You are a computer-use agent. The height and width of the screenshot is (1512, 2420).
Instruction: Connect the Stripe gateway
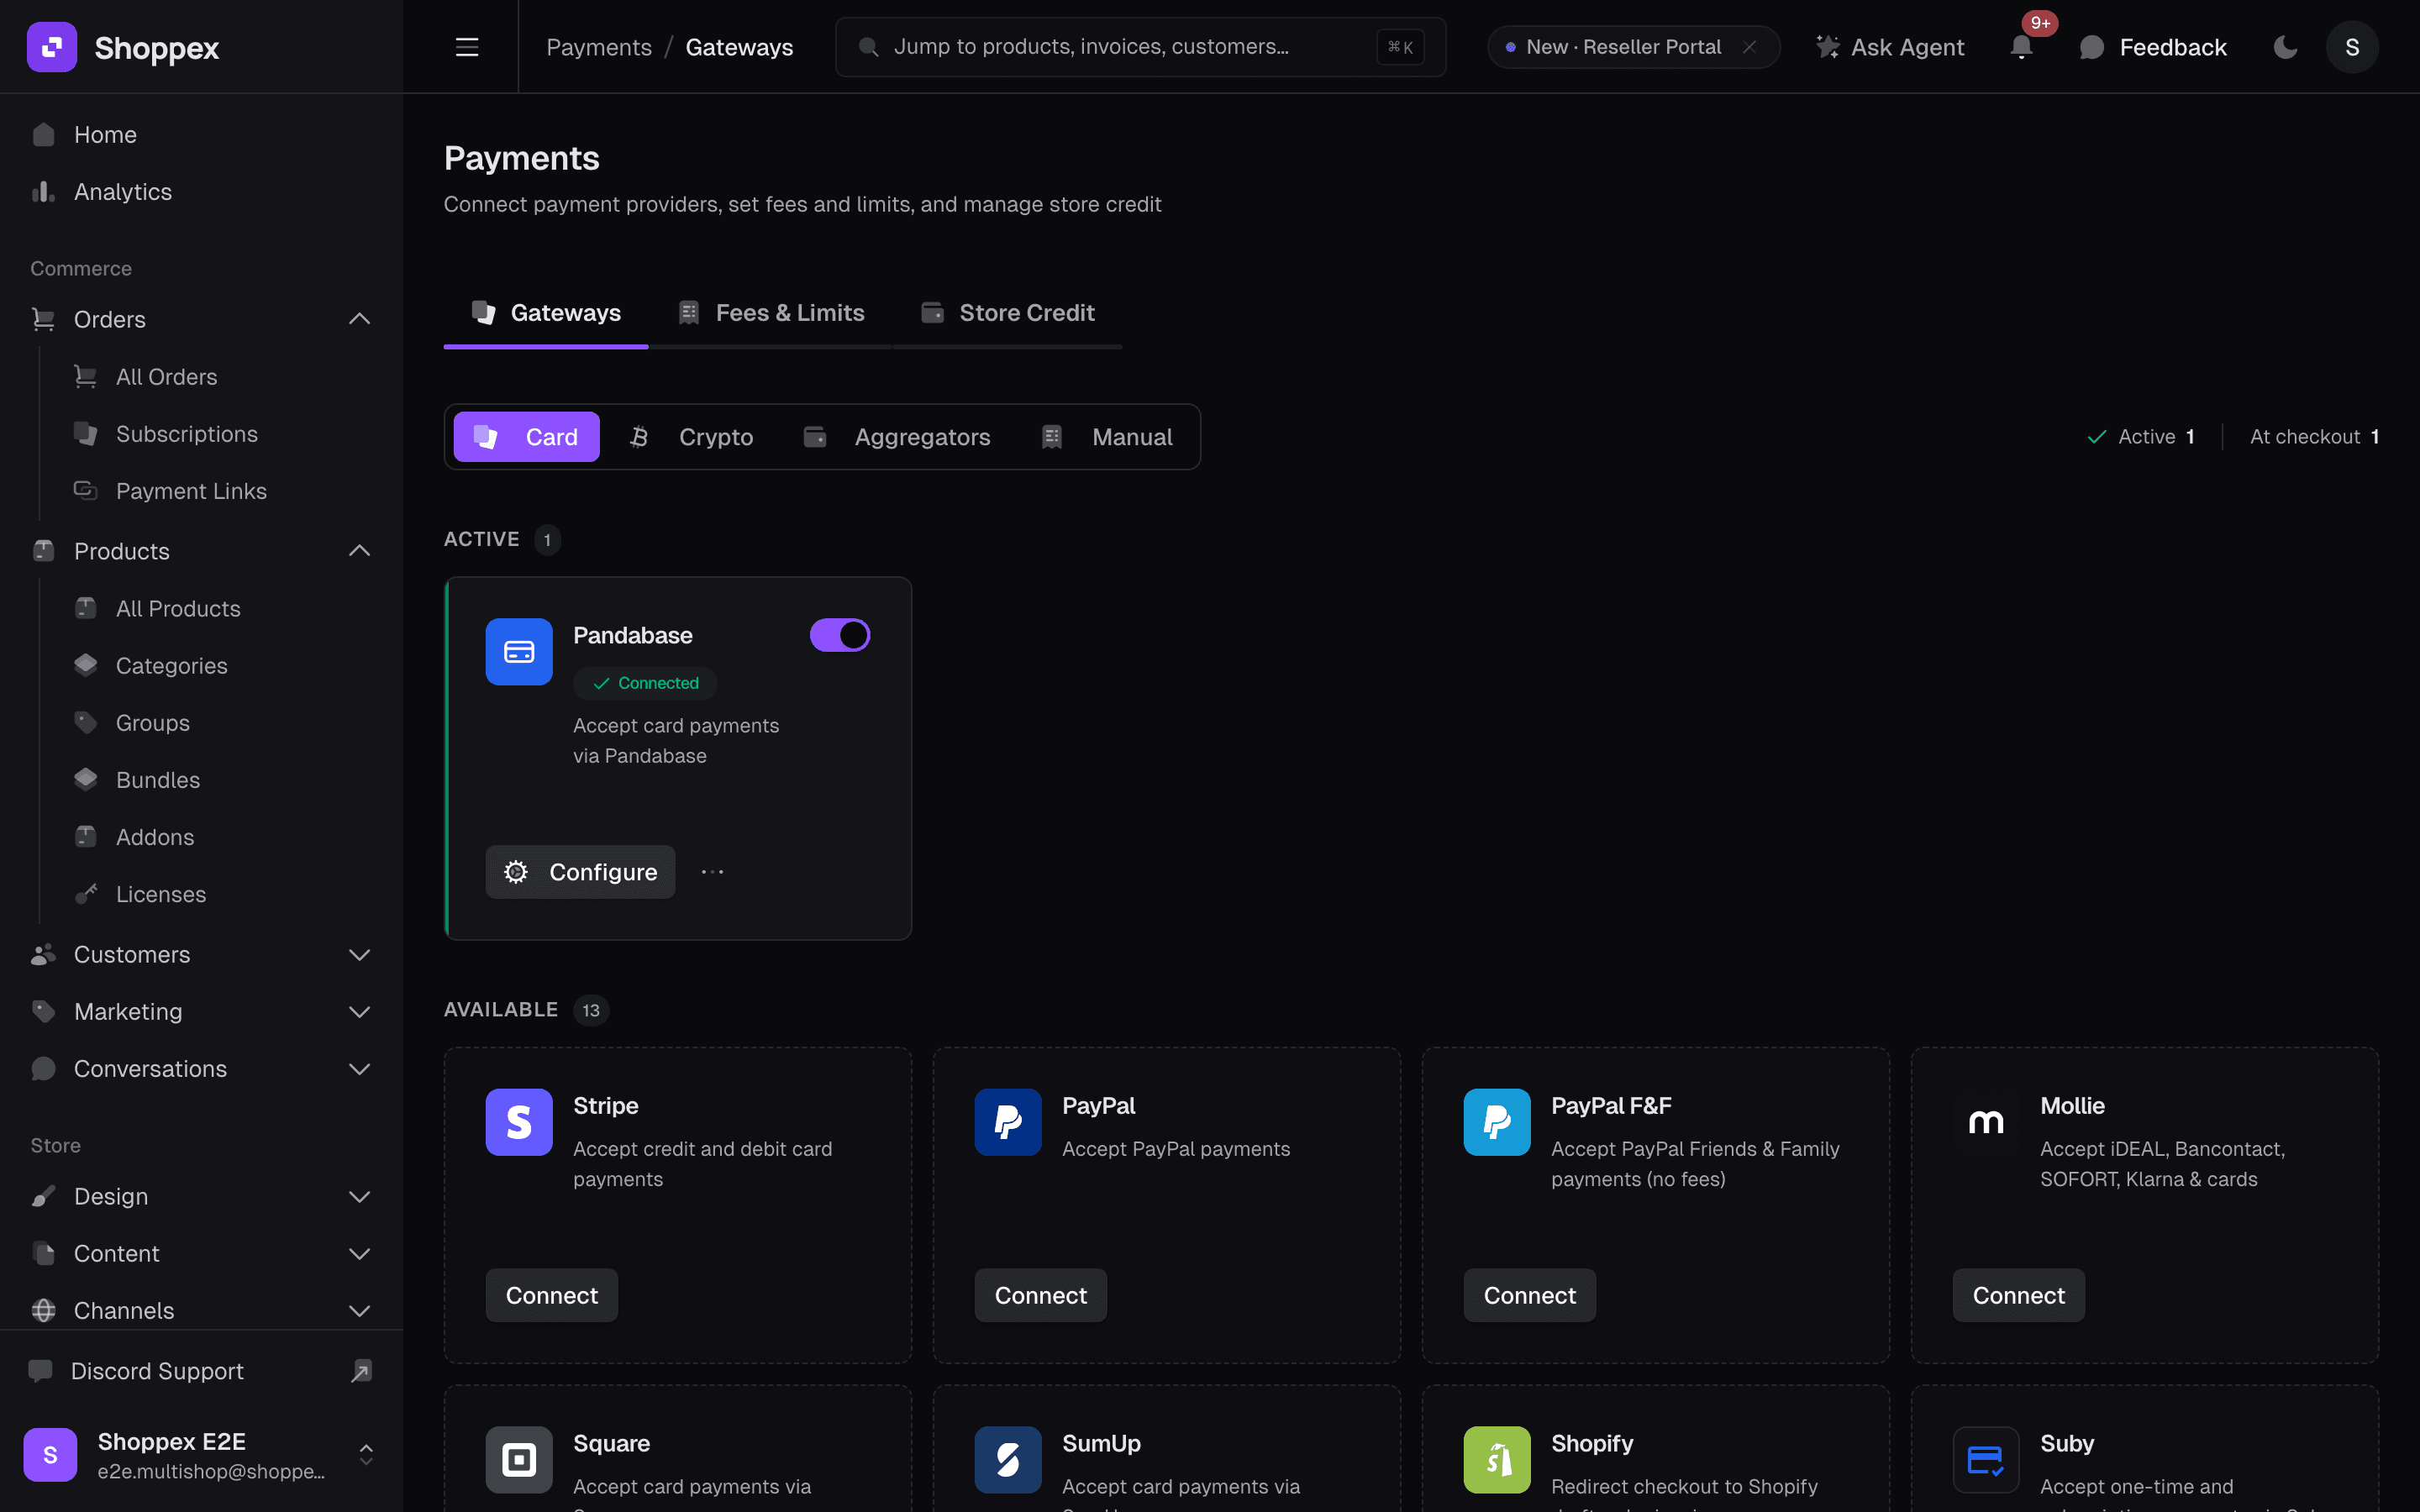pyautogui.click(x=552, y=1295)
